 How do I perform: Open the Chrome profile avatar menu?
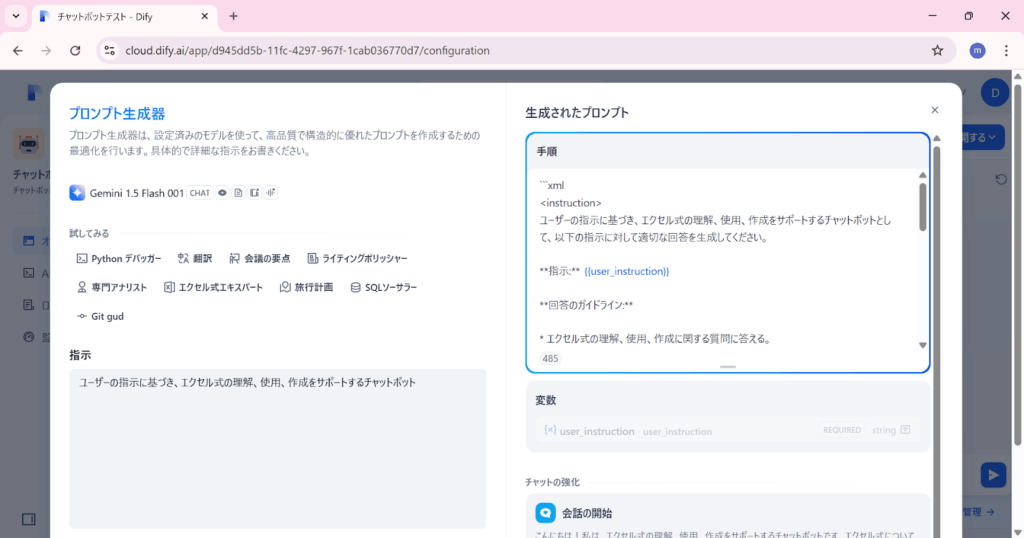978,50
